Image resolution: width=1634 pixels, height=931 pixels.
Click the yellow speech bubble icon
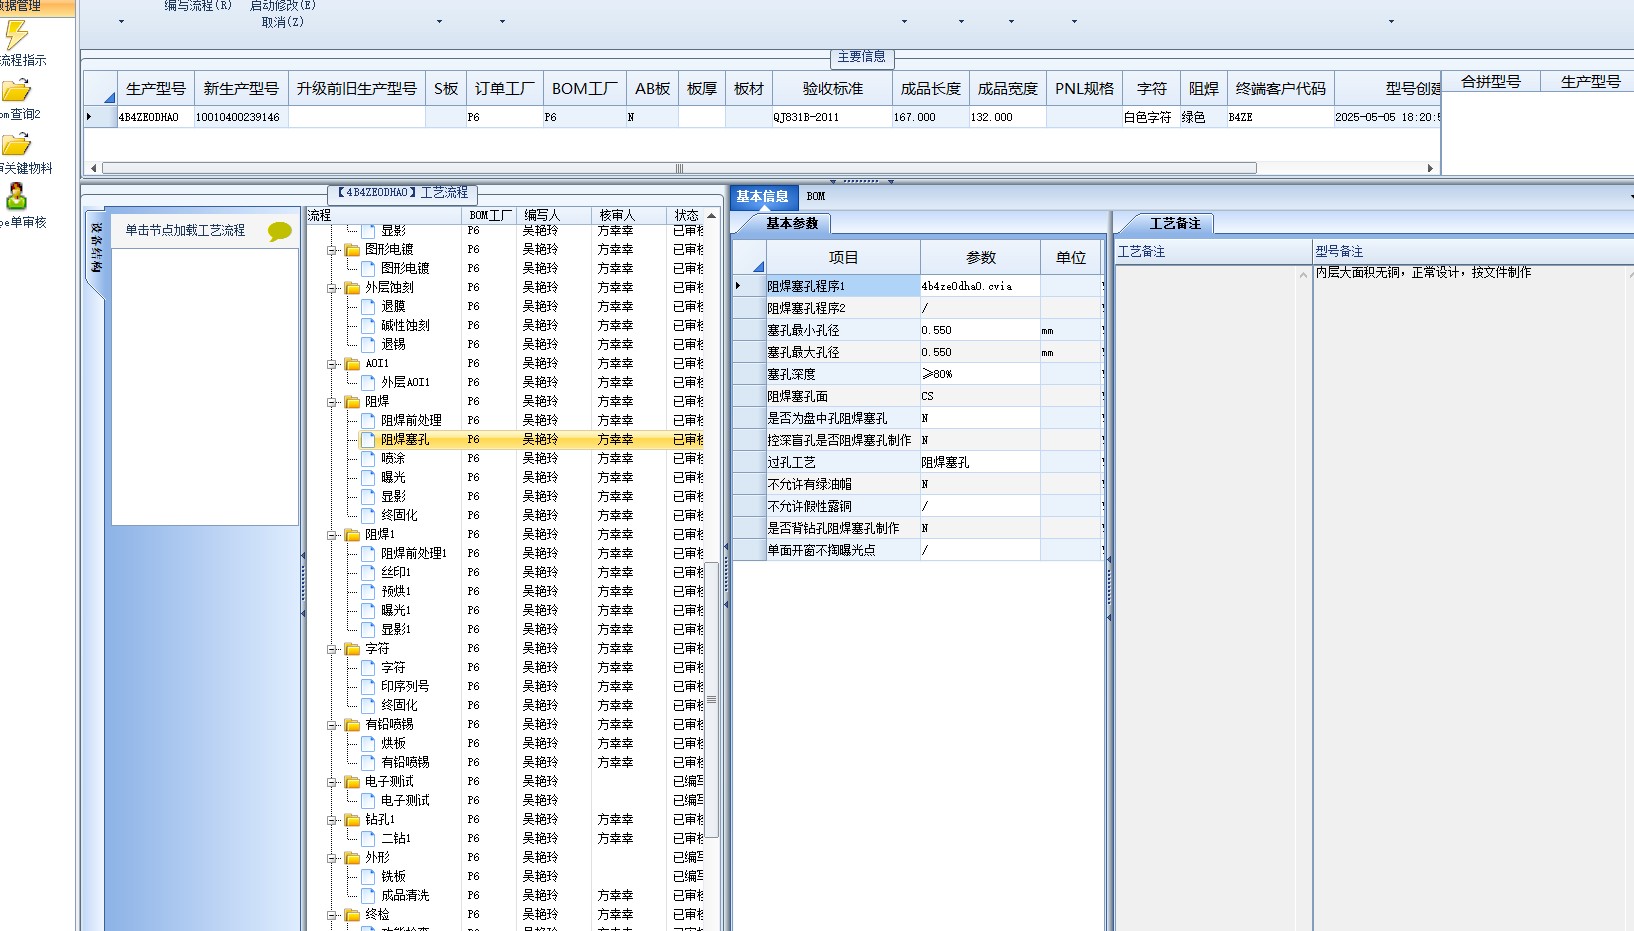click(280, 231)
